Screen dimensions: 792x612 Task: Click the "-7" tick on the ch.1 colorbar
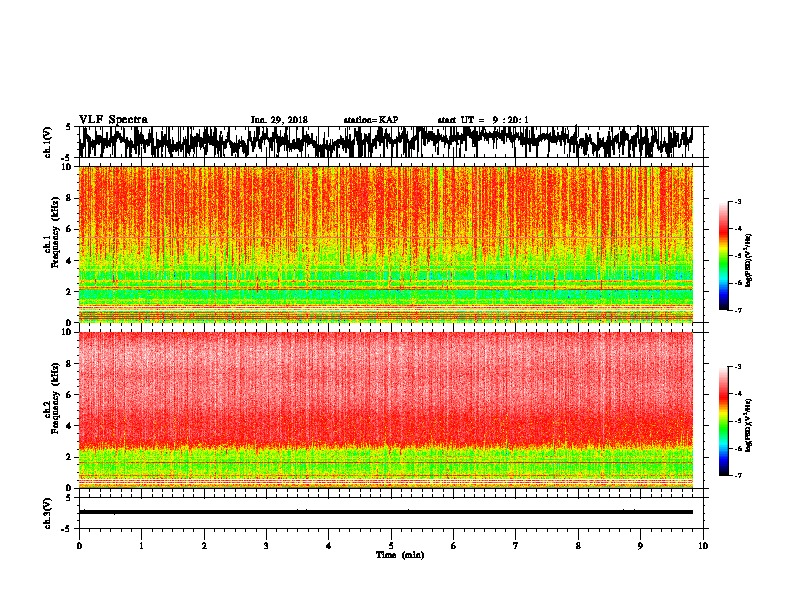pos(737,310)
